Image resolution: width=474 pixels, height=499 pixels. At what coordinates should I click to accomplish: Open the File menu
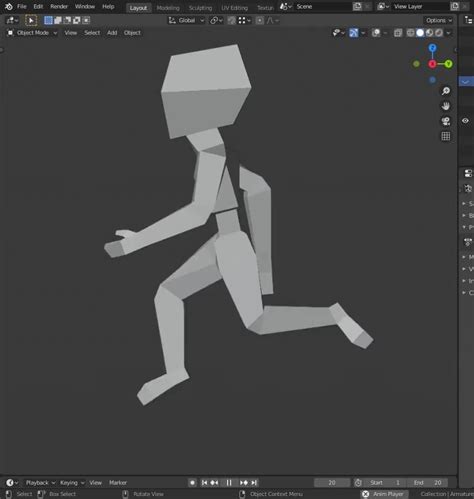(x=22, y=6)
